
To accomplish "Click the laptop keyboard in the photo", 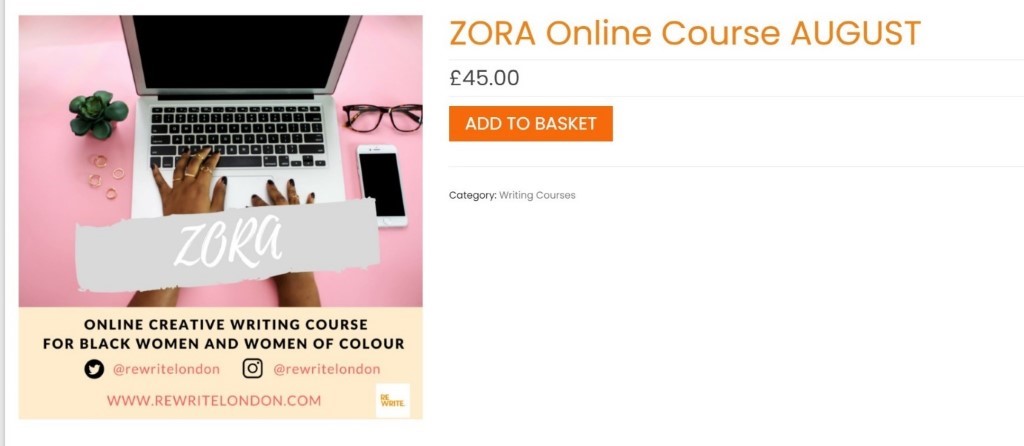I will pyautogui.click(x=237, y=137).
